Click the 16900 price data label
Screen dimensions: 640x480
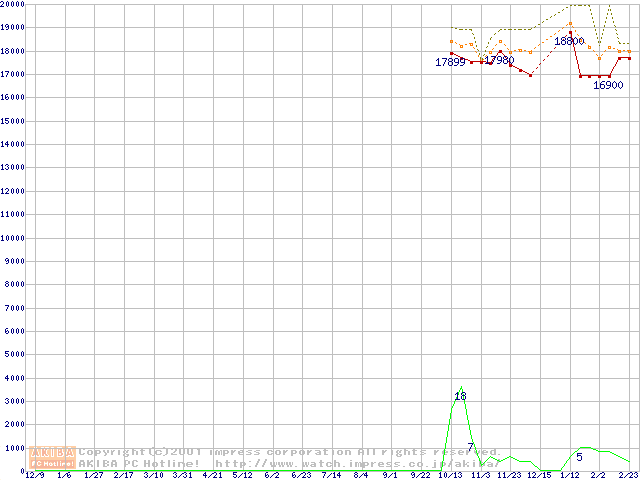(608, 86)
